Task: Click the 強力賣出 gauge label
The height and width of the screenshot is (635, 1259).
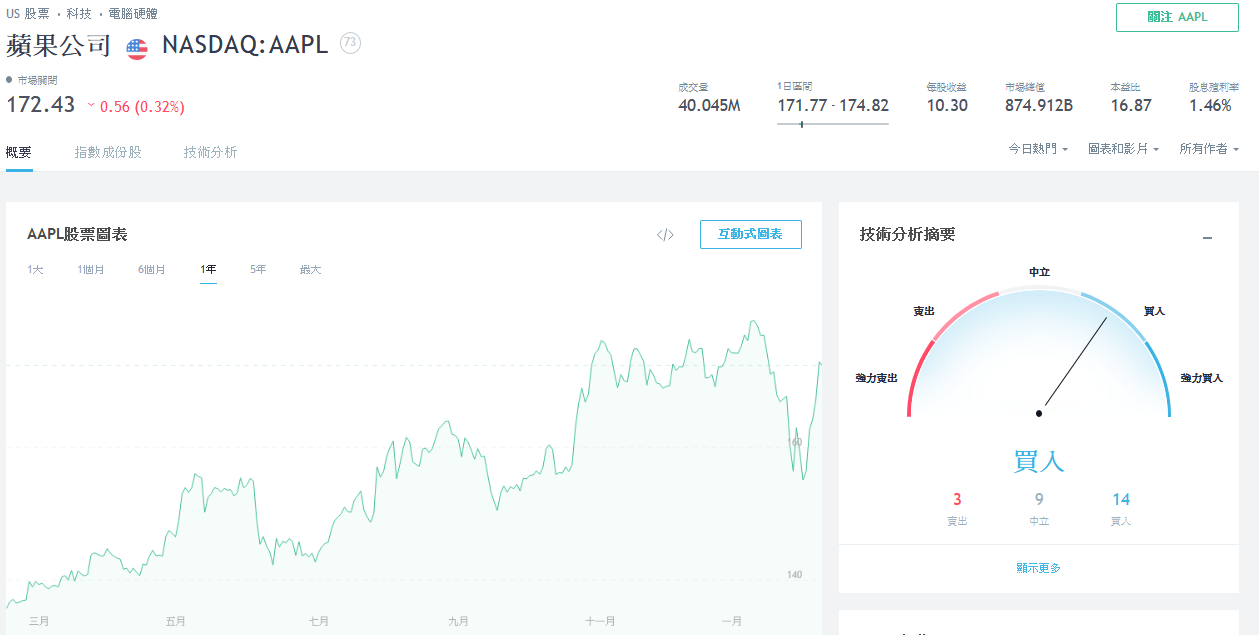Action: 876,378
